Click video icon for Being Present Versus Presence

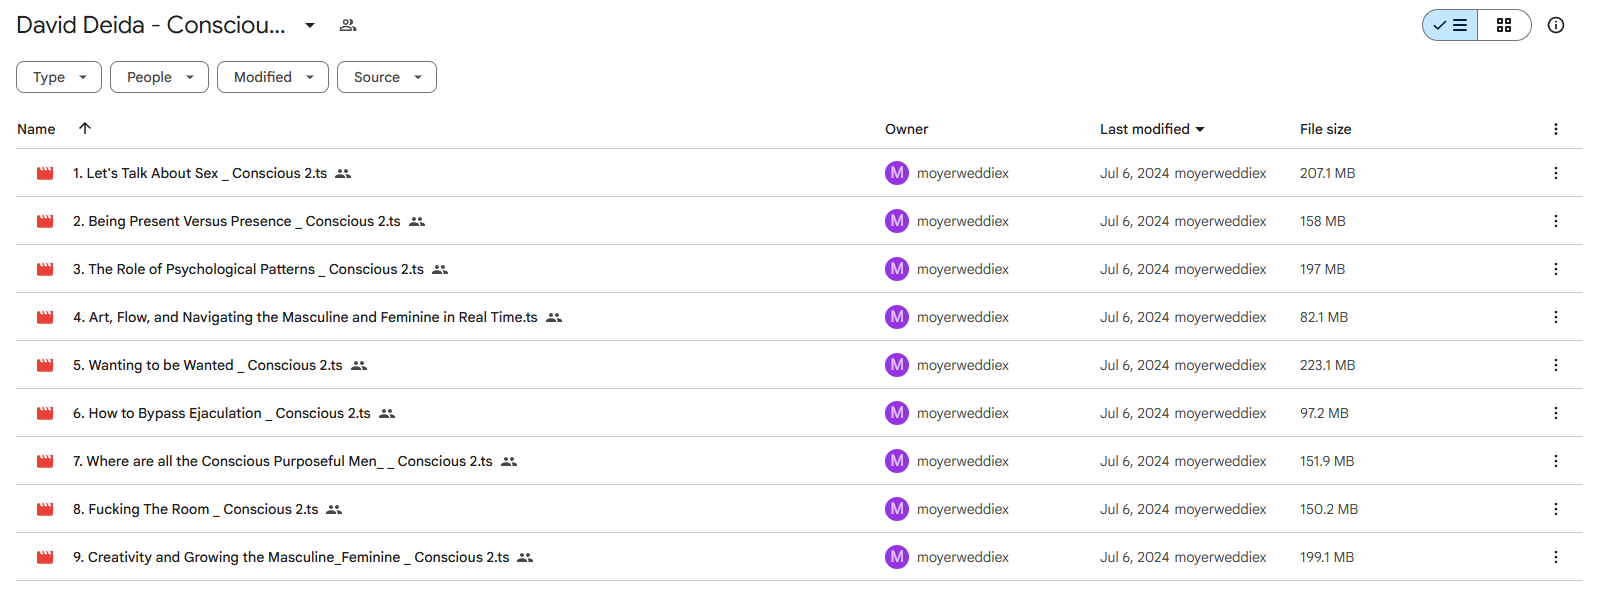[x=45, y=221]
